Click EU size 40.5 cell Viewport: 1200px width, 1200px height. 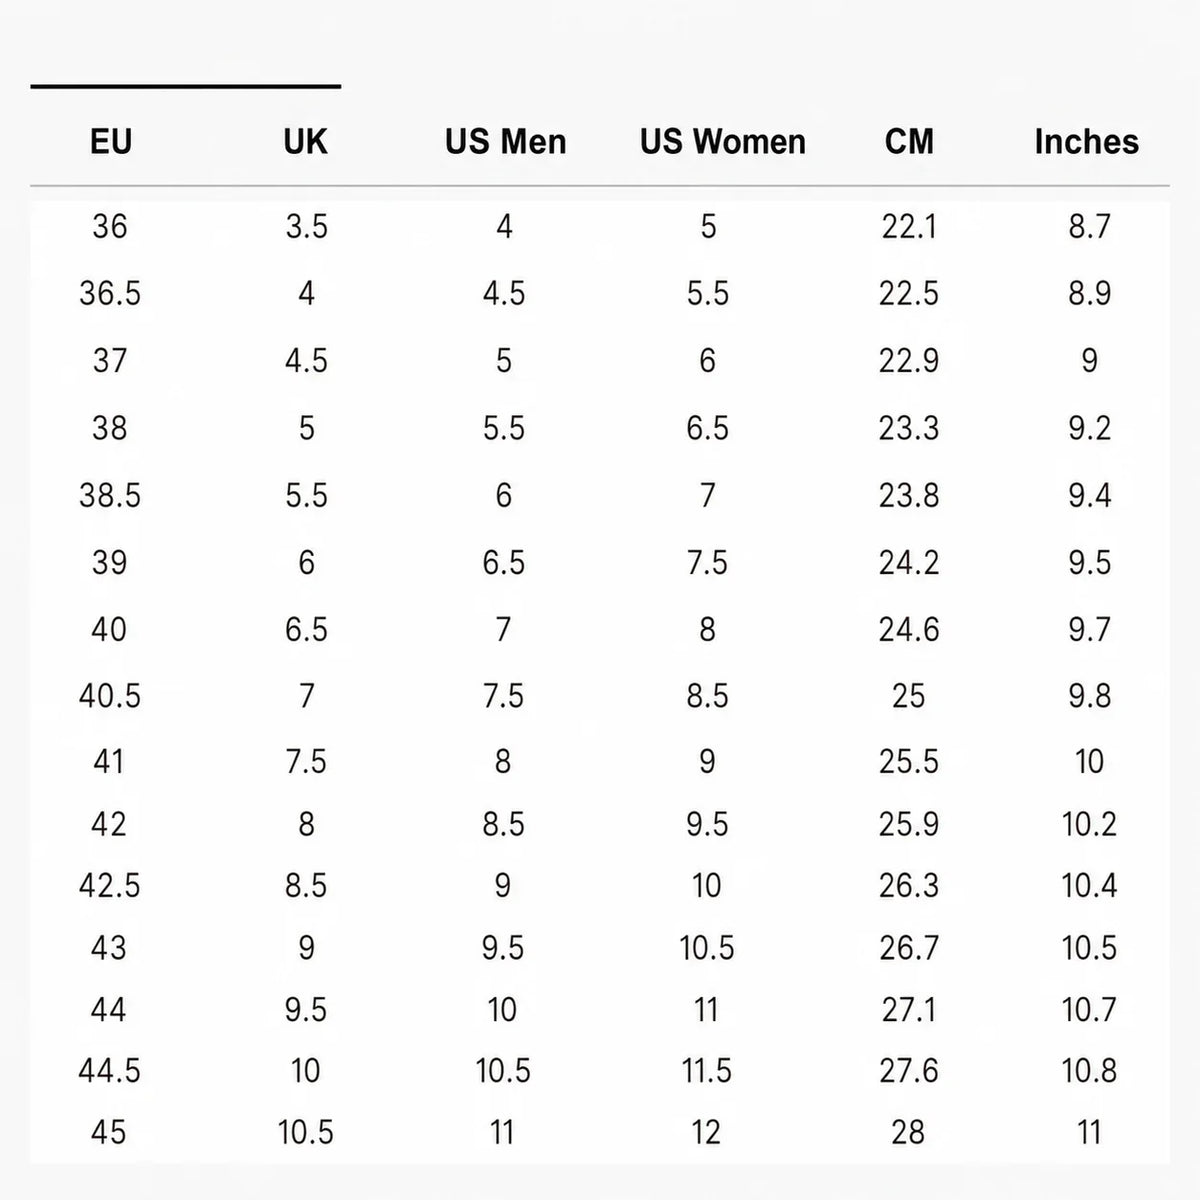click(110, 696)
